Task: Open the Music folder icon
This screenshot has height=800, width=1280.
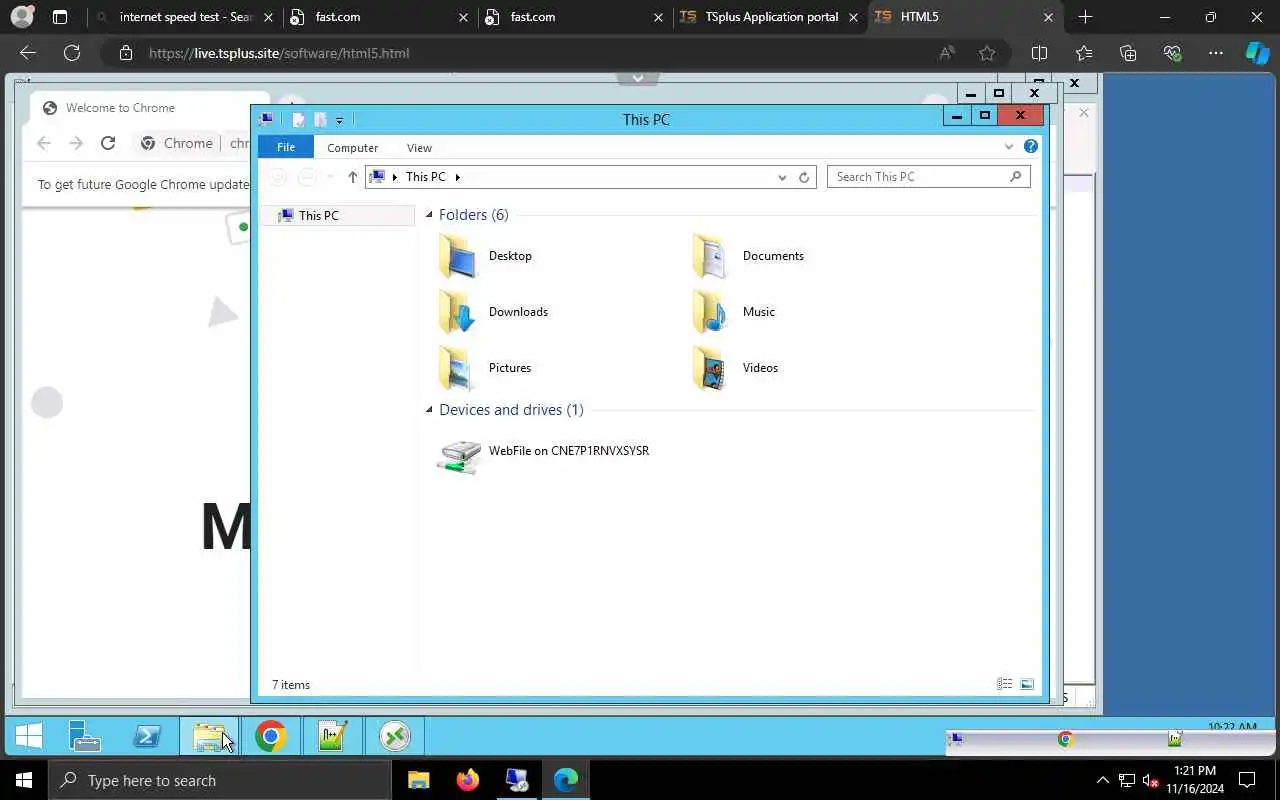Action: point(711,312)
